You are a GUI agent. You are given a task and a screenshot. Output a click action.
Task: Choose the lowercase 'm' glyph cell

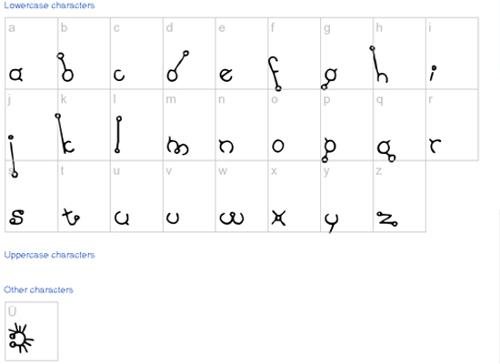(x=189, y=125)
